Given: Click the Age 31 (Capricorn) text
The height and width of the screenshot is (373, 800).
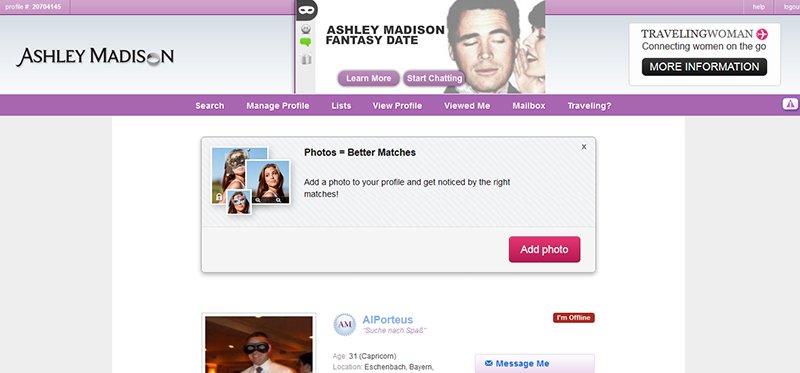Looking at the screenshot, I should [x=364, y=356].
